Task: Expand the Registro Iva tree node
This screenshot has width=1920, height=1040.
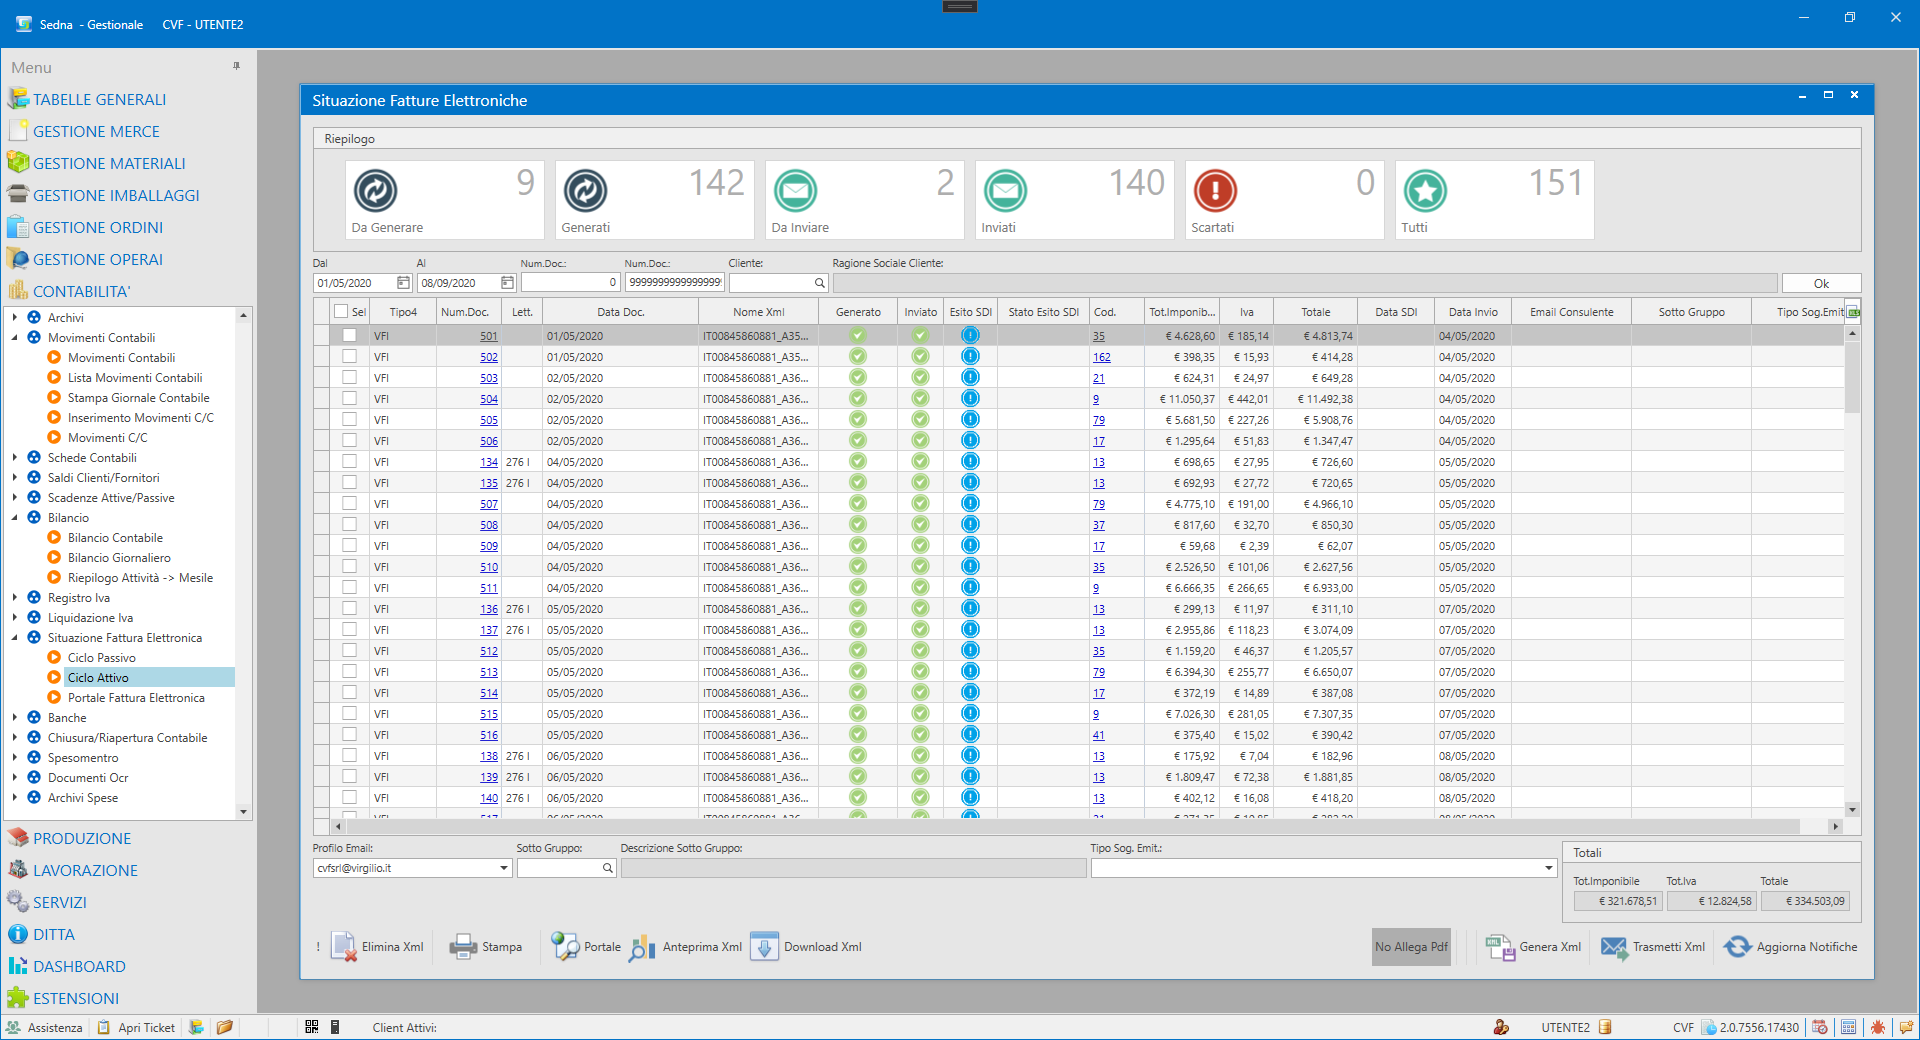Action: (x=15, y=597)
